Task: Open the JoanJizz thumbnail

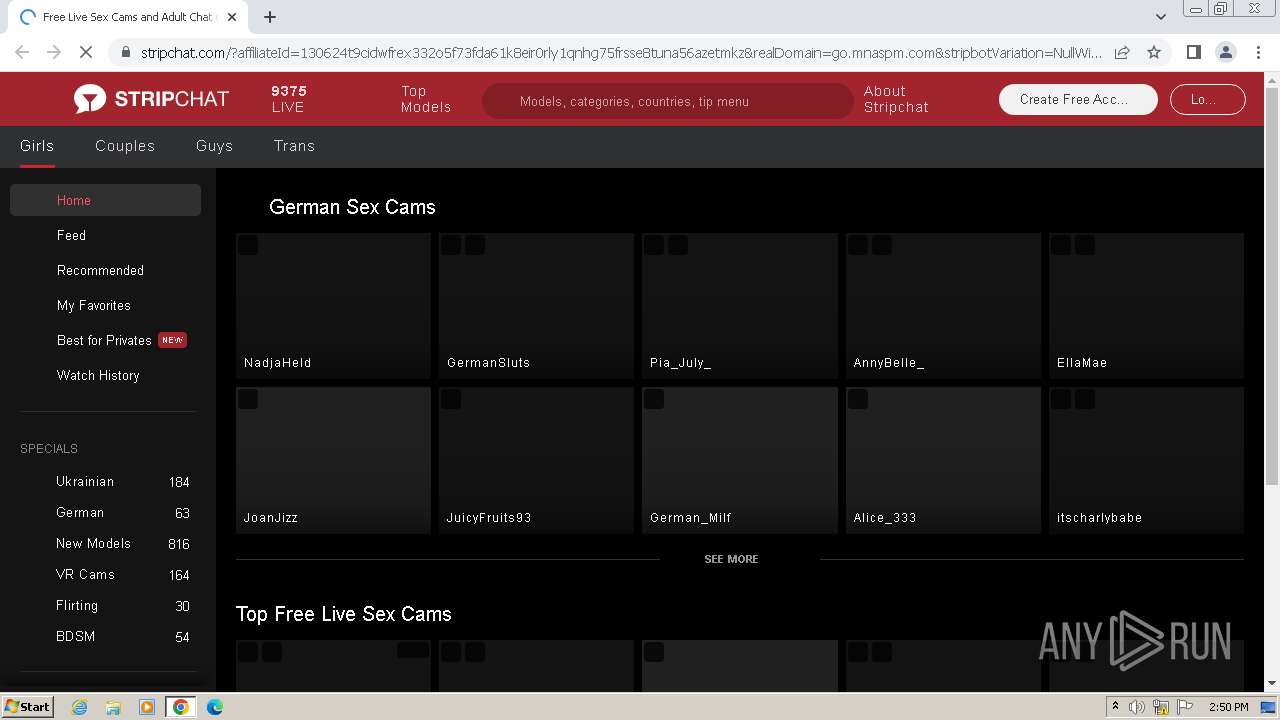Action: coord(333,461)
